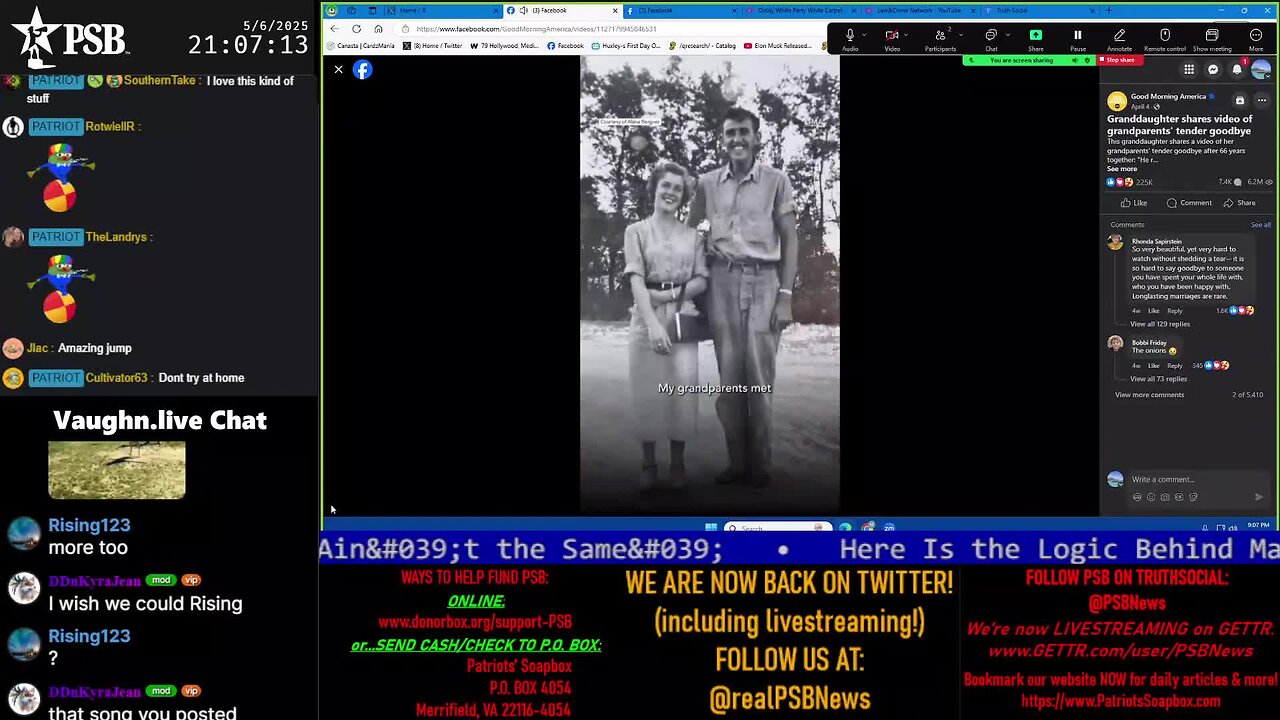
Task: Open Facebook menu grid icon
Action: coord(1189,69)
